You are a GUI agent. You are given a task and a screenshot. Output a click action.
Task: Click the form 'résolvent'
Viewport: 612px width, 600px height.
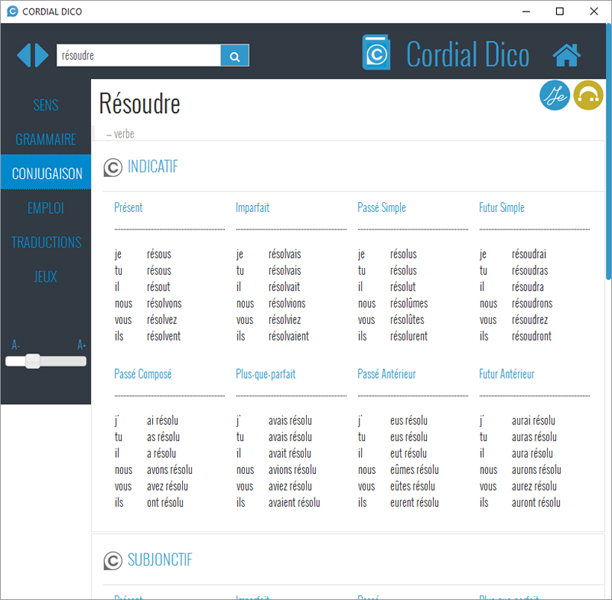click(164, 336)
